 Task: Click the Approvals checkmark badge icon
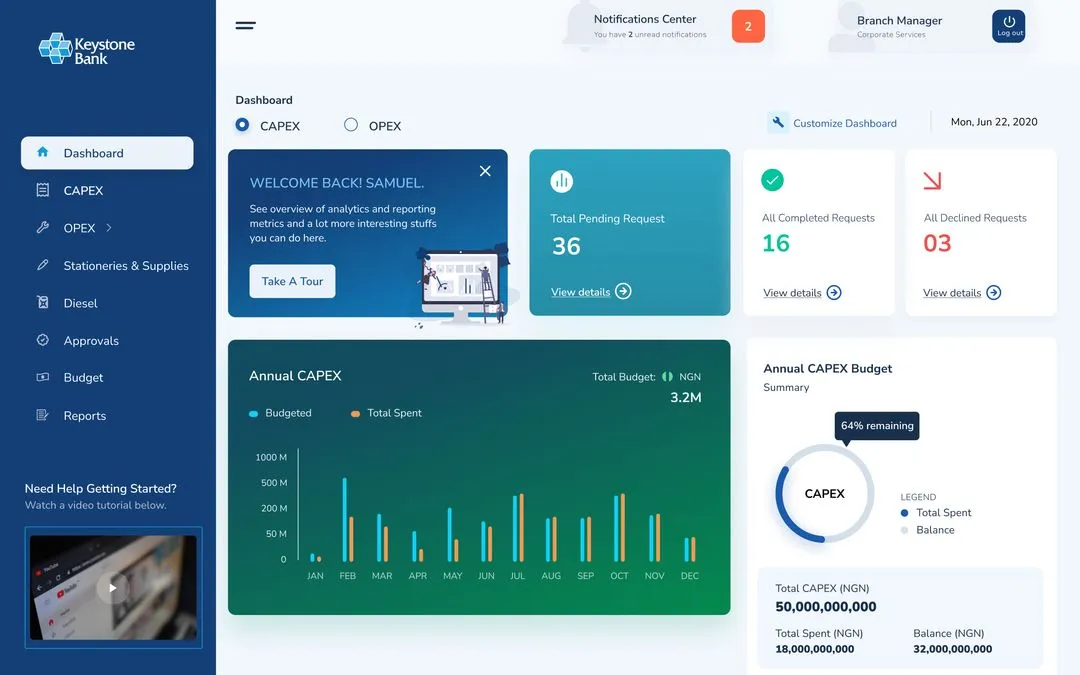pos(43,340)
